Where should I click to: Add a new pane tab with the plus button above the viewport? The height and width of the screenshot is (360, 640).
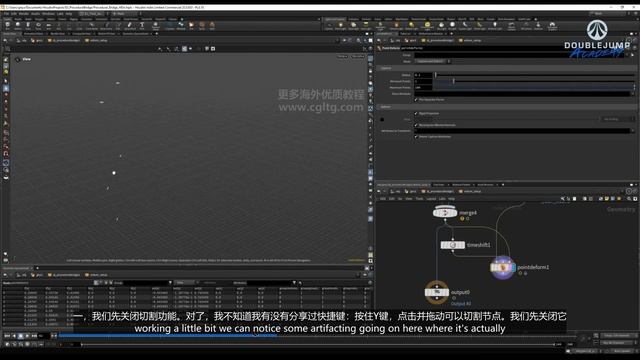[157, 34]
